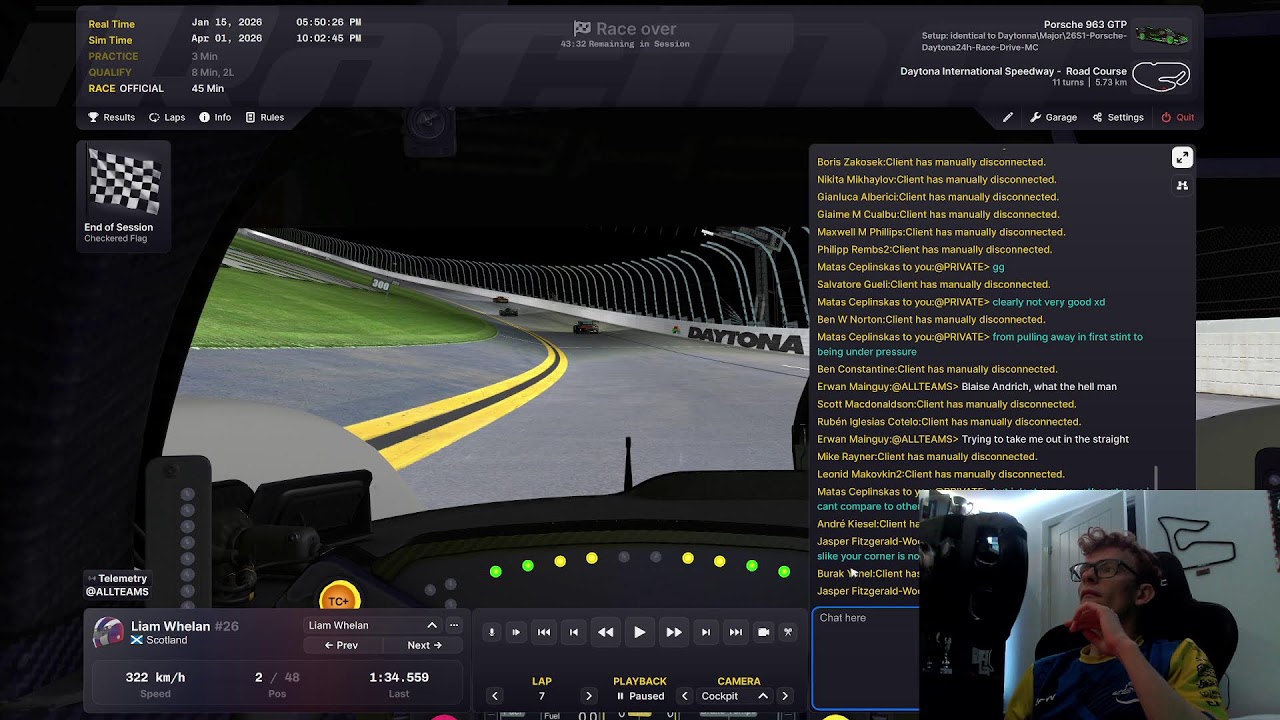The height and width of the screenshot is (720, 1280).
Task: Click the RACE OFFICIAL session label
Action: [x=126, y=88]
